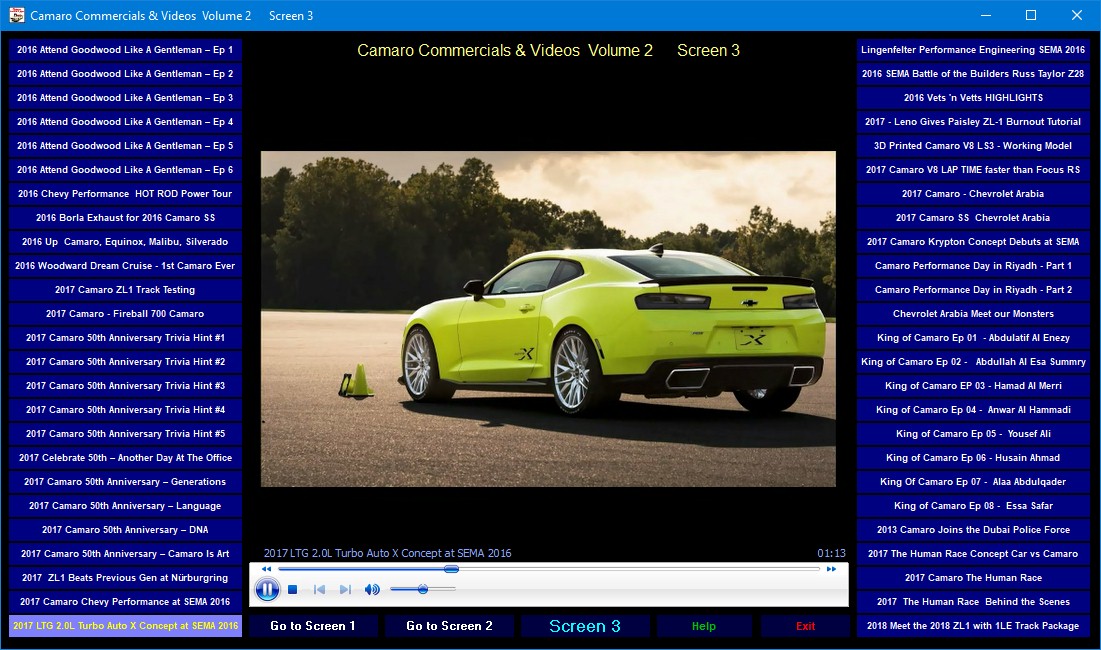
Task: Play 2016 Woodward Dream Cruise video
Action: click(125, 266)
